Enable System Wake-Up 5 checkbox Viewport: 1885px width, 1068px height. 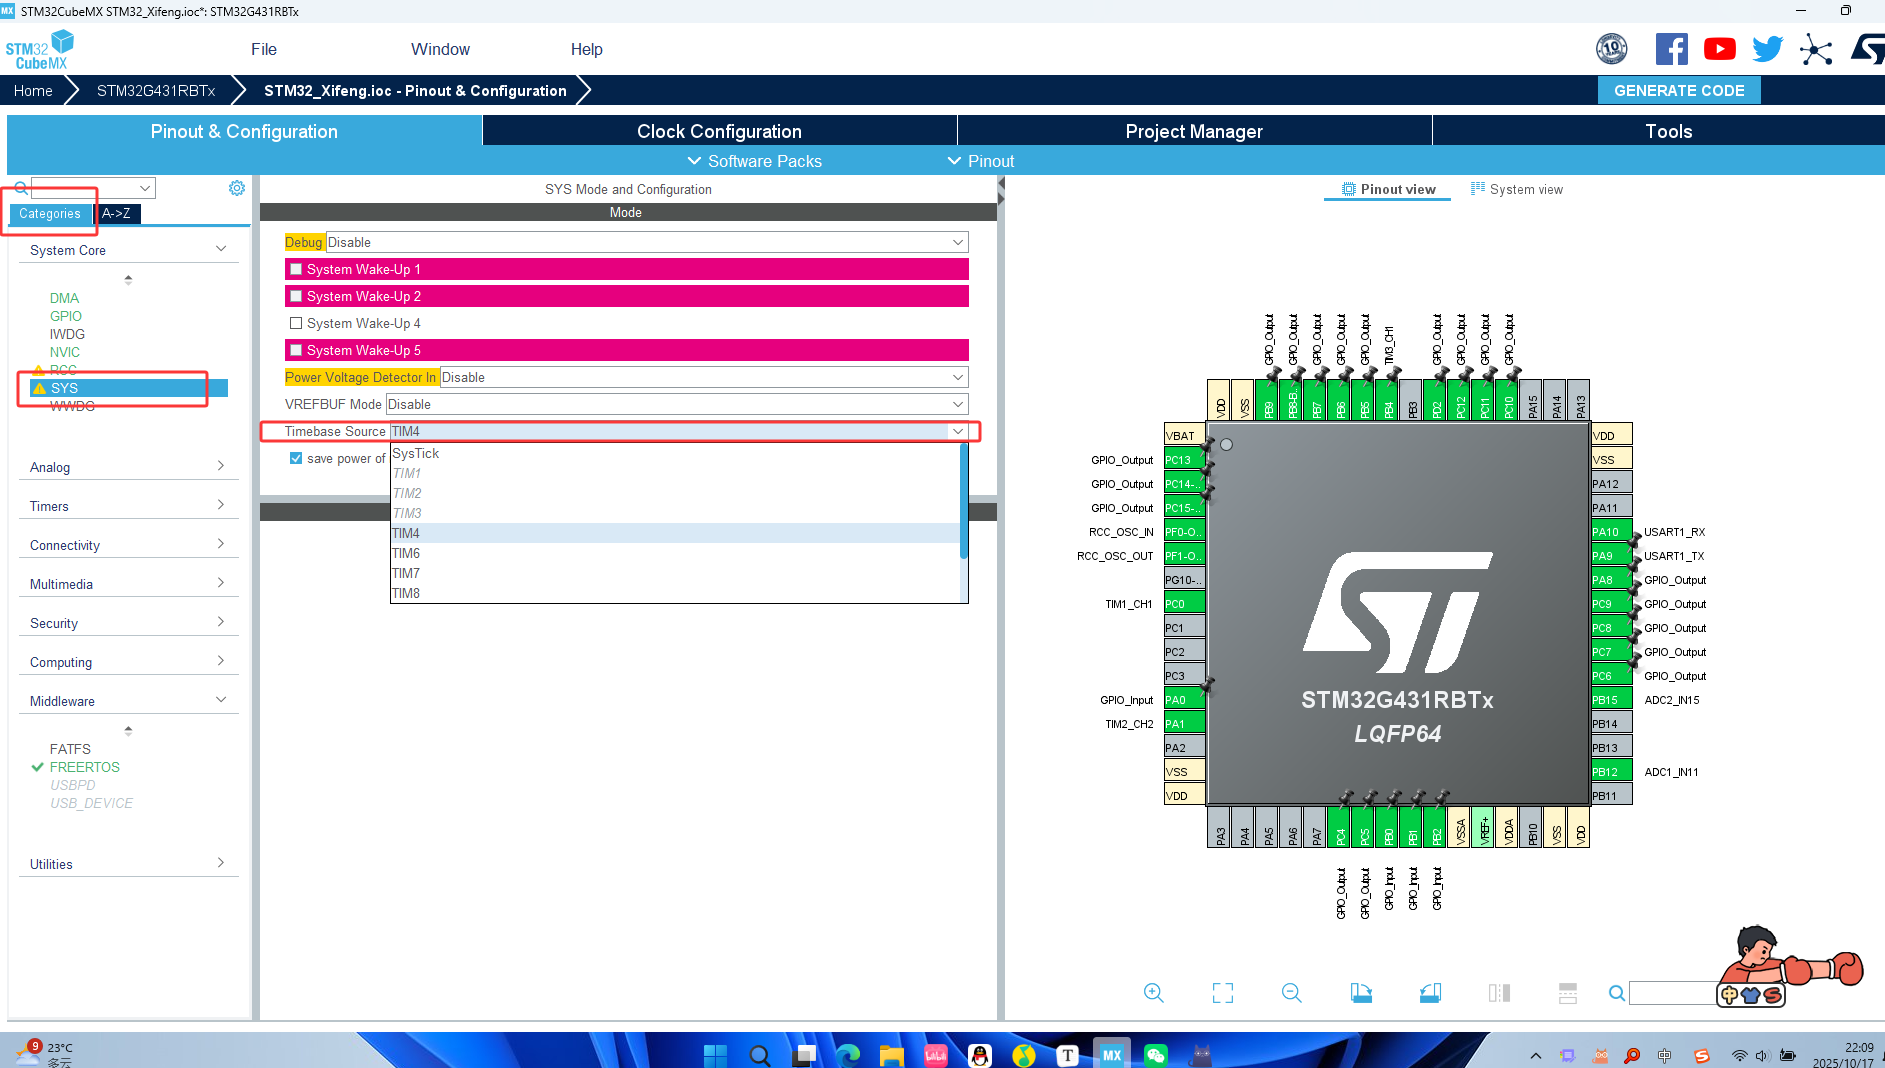[296, 350]
